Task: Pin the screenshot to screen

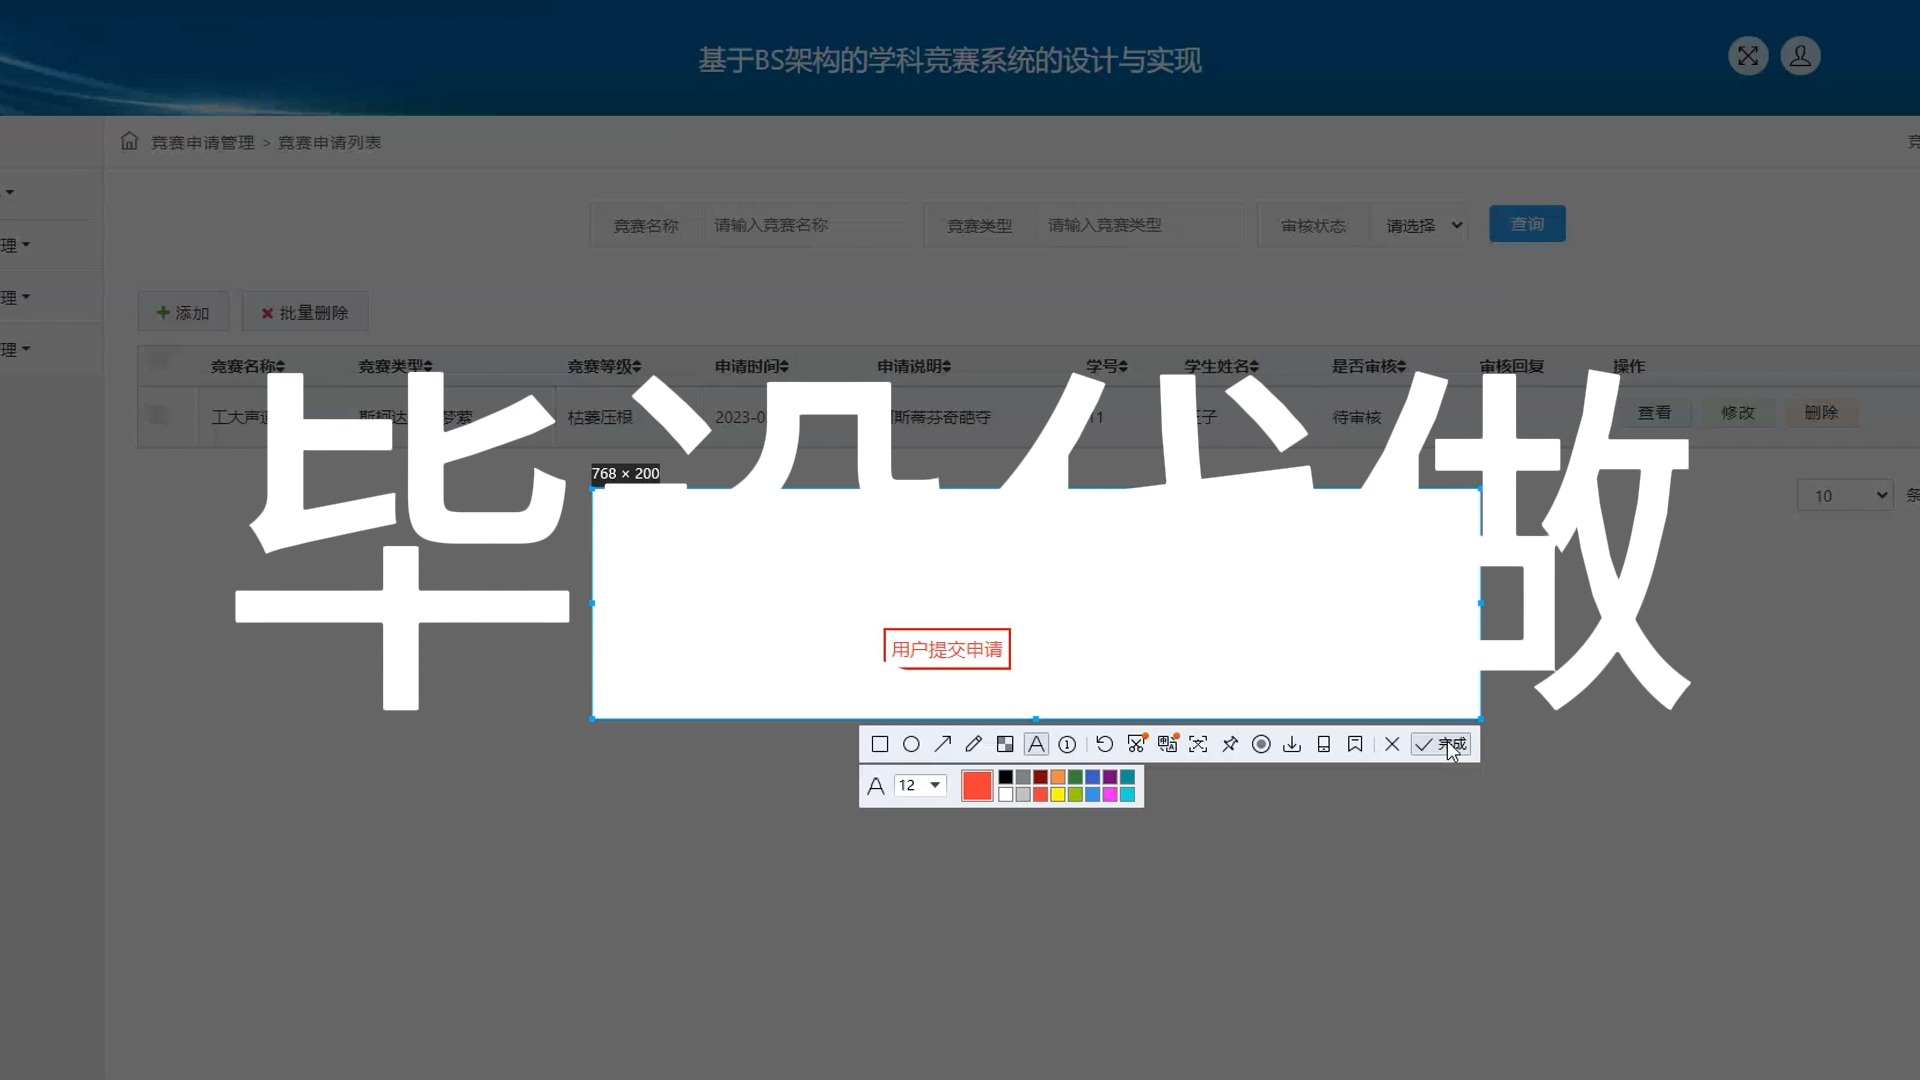Action: point(1230,744)
